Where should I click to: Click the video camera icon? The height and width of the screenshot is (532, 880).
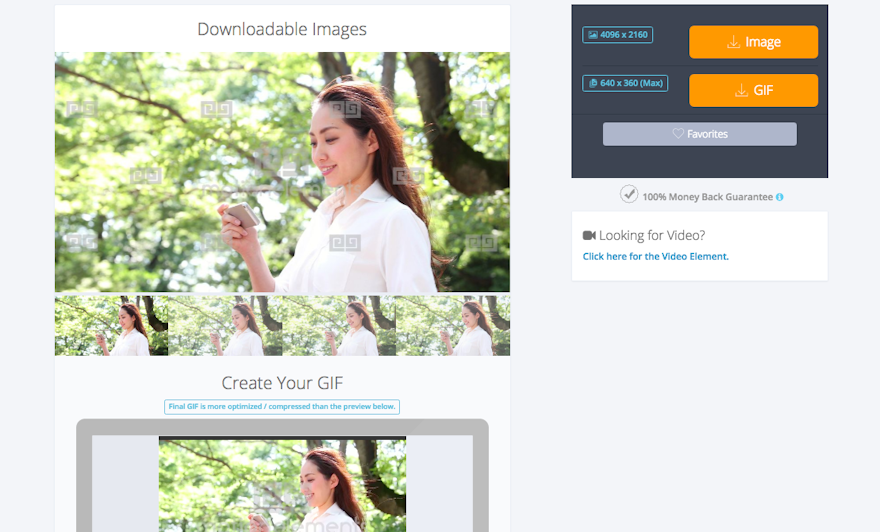[x=589, y=236]
